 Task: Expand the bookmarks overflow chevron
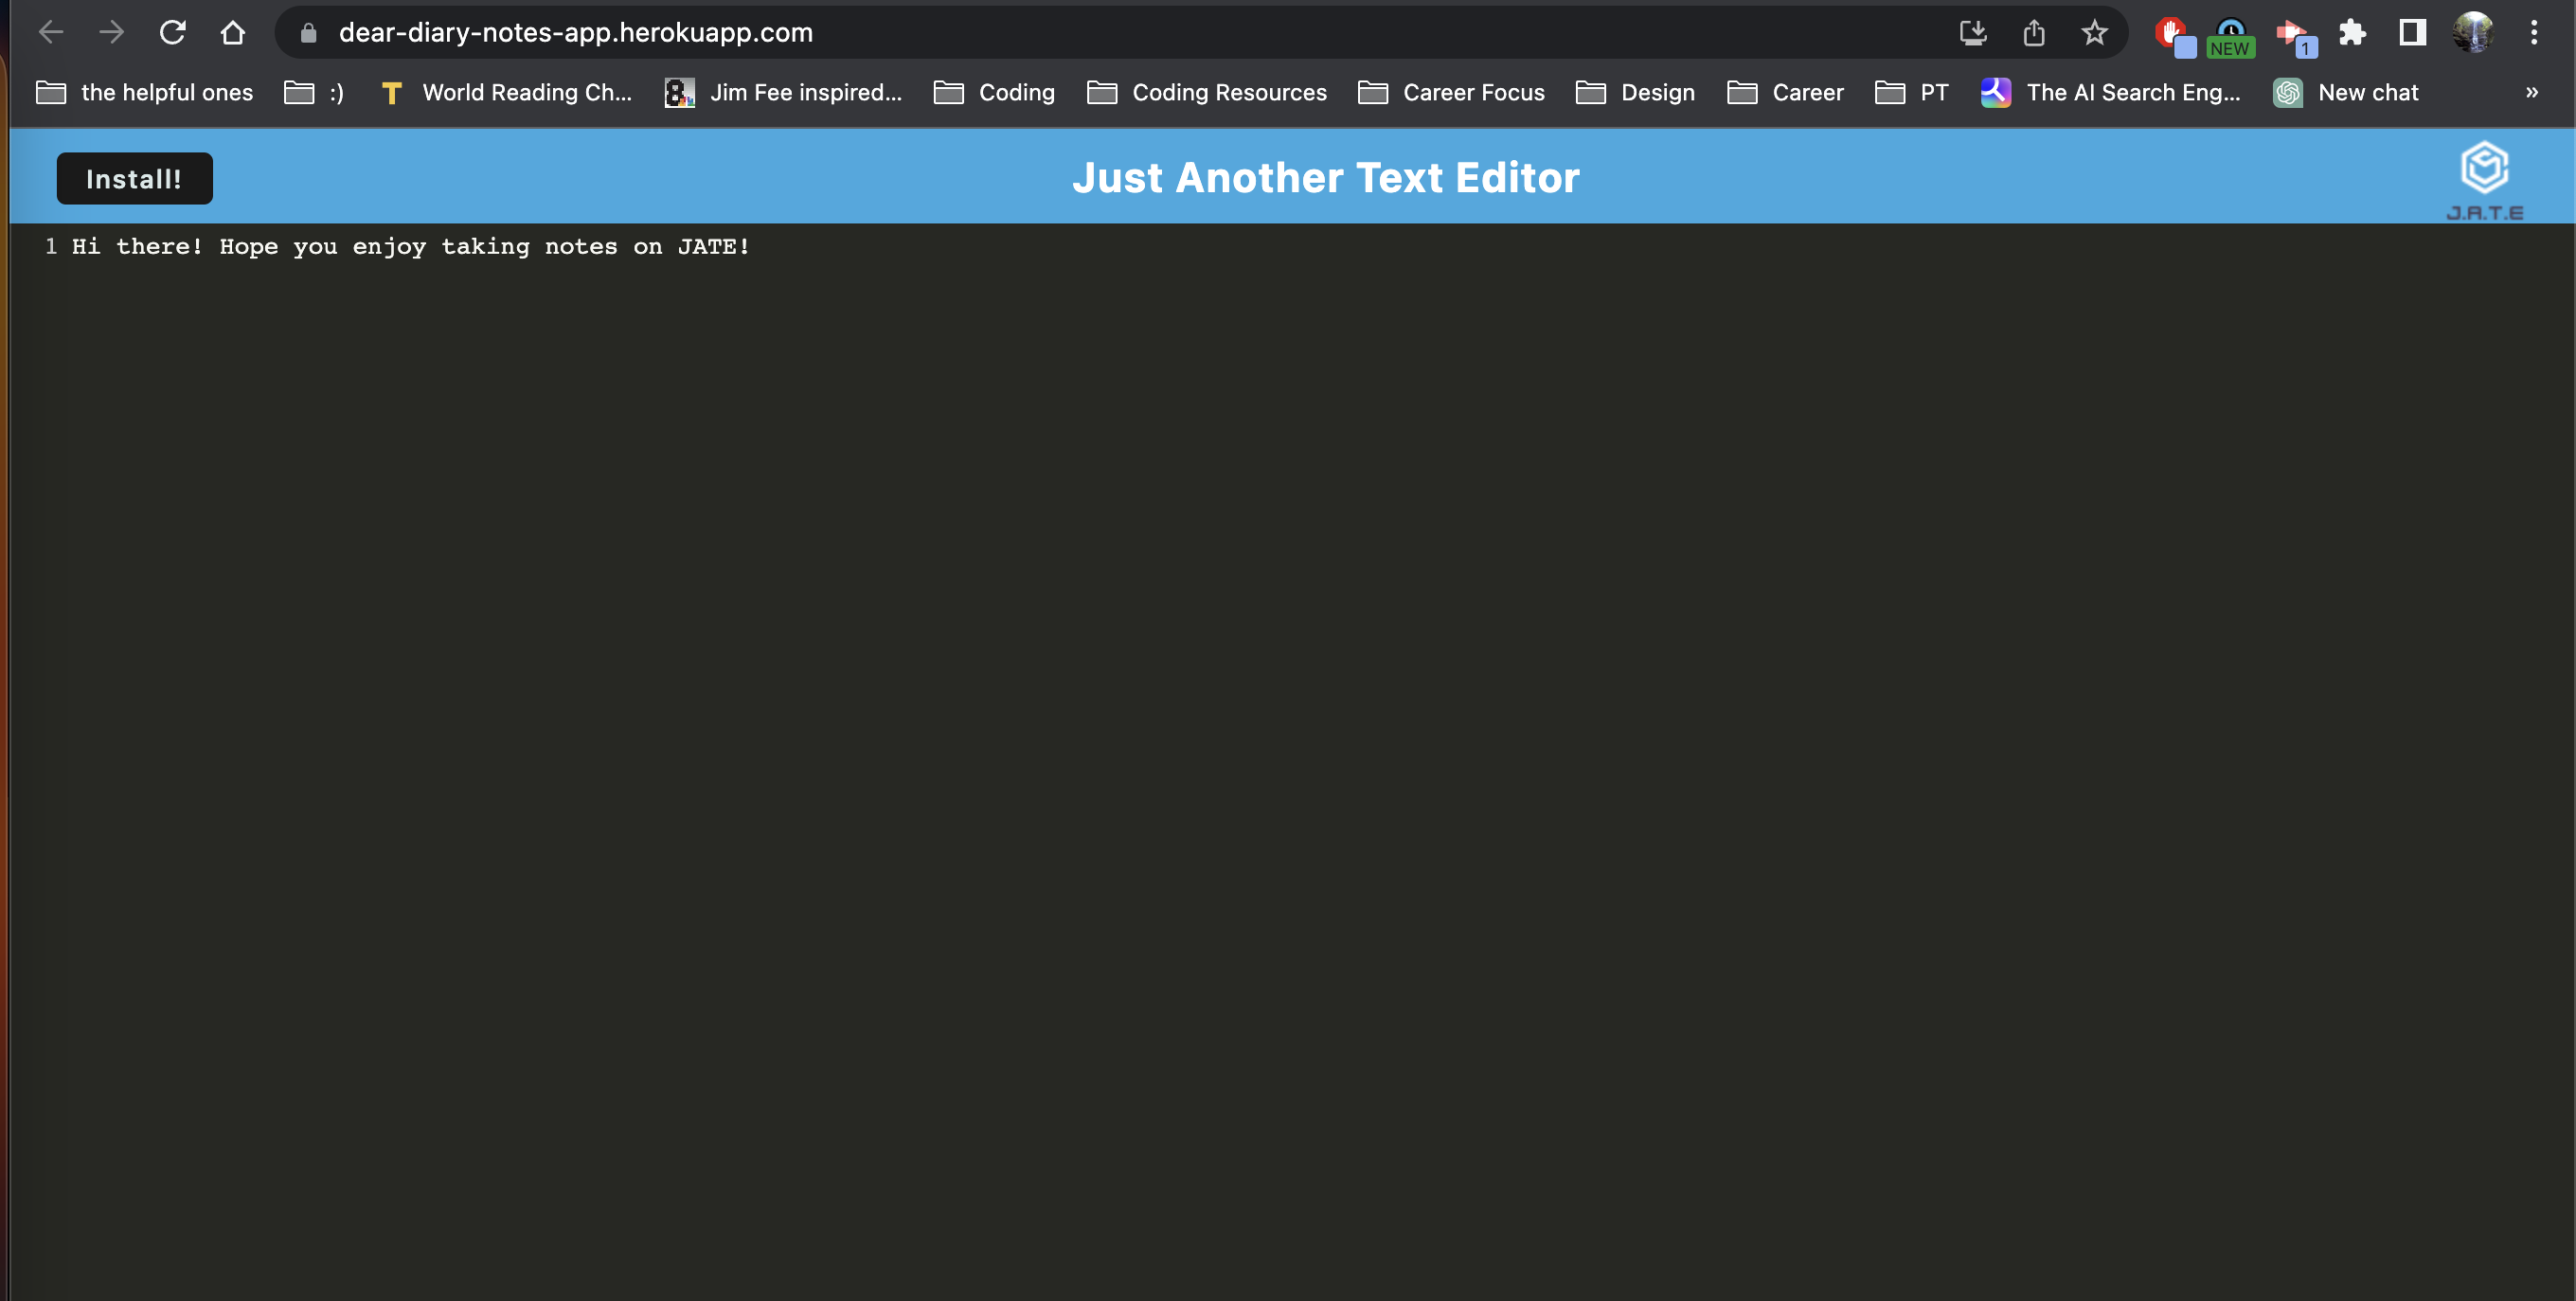pos(2532,91)
